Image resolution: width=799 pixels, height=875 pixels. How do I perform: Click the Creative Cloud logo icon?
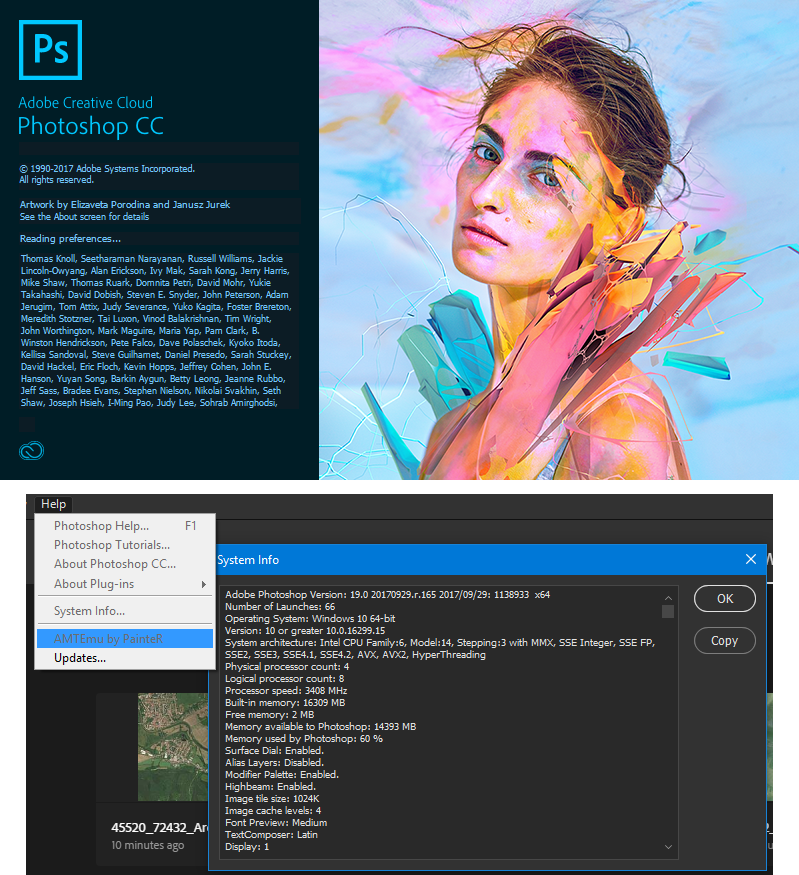32,451
